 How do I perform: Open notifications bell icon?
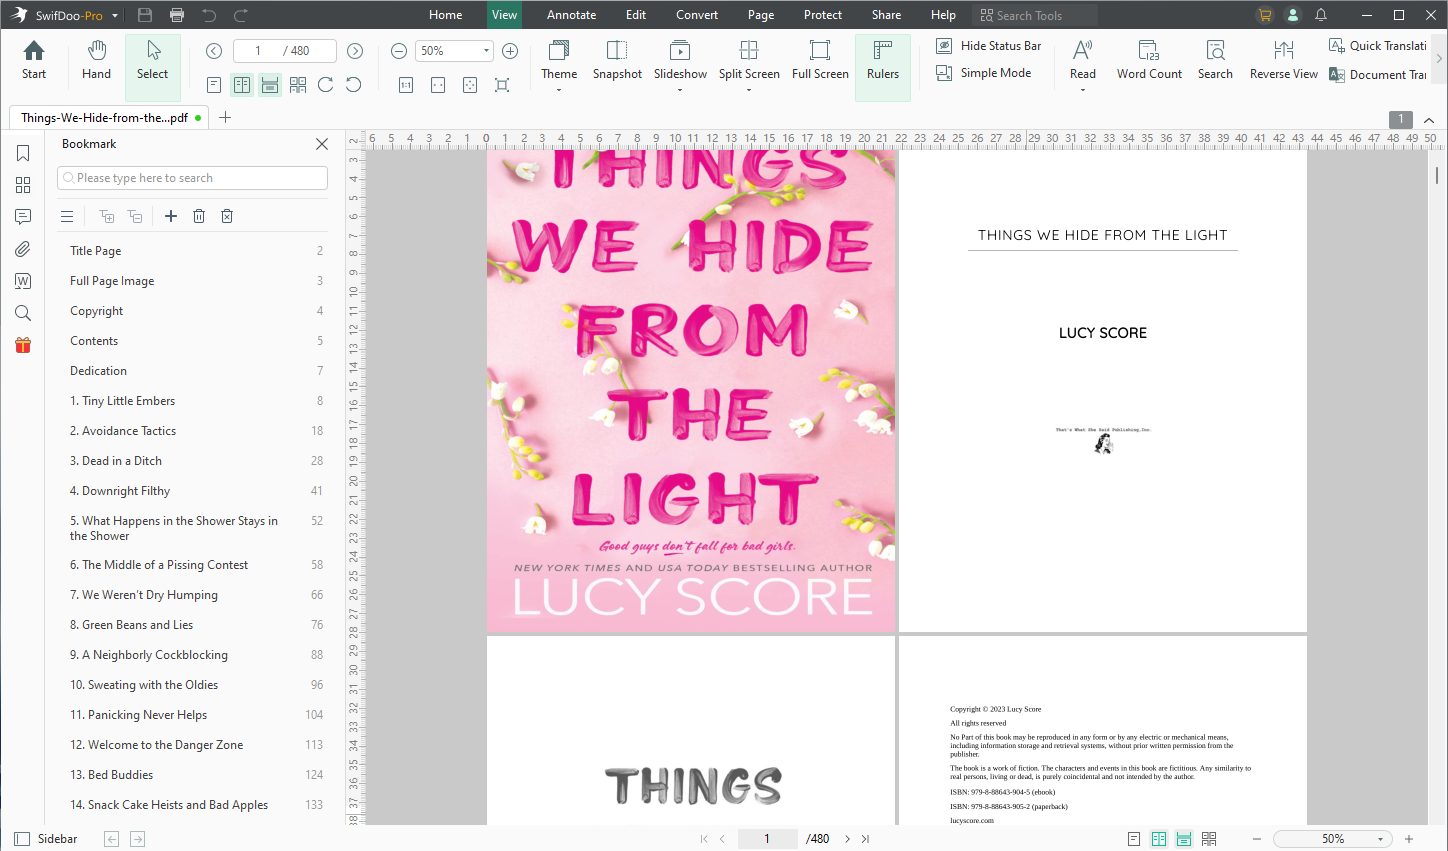[1321, 15]
